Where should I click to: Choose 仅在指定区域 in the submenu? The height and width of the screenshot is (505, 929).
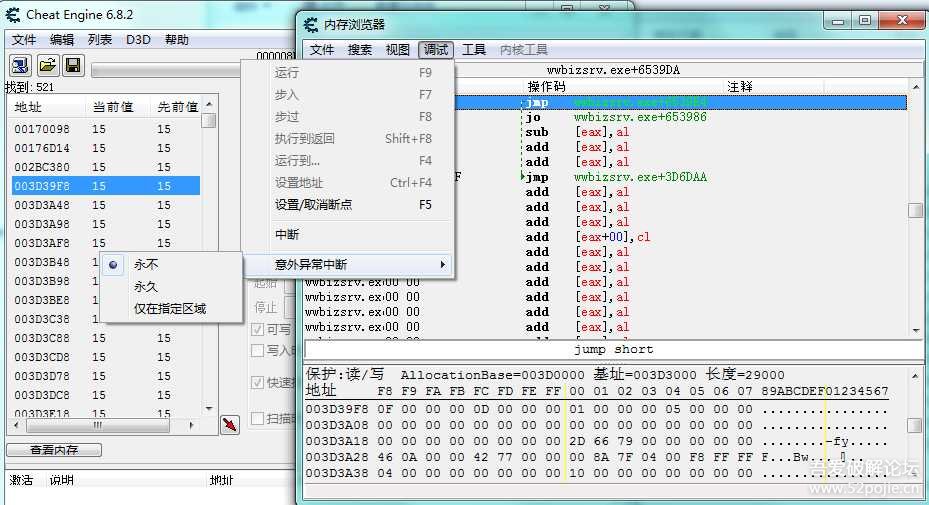point(170,308)
